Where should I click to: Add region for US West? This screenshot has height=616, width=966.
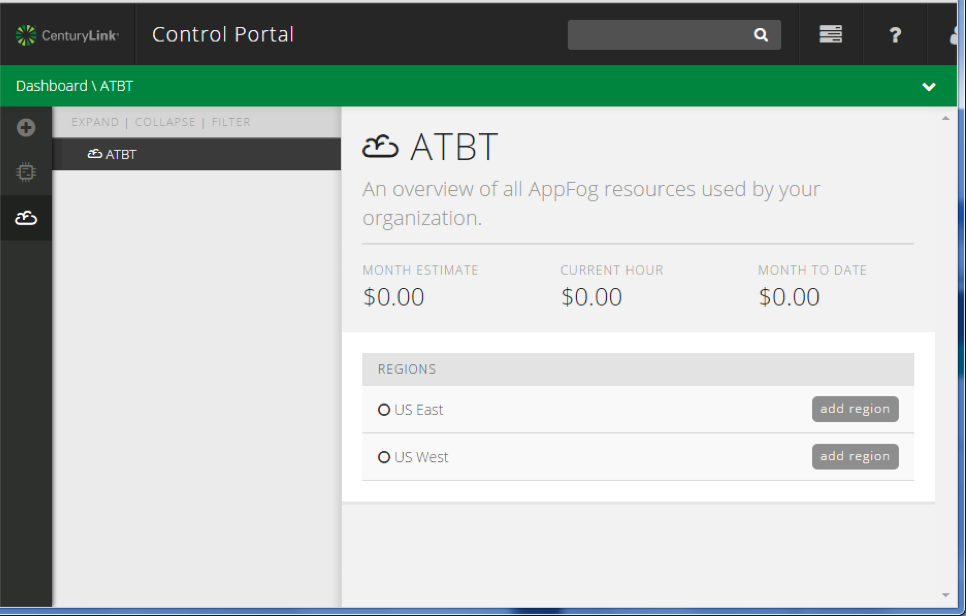855,456
